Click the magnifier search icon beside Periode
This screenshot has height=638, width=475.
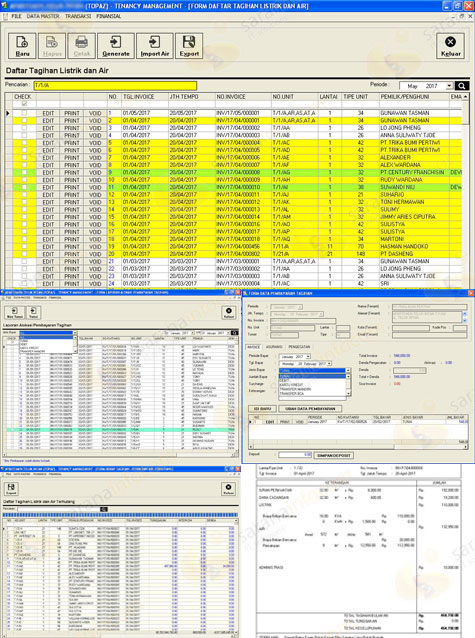point(462,86)
